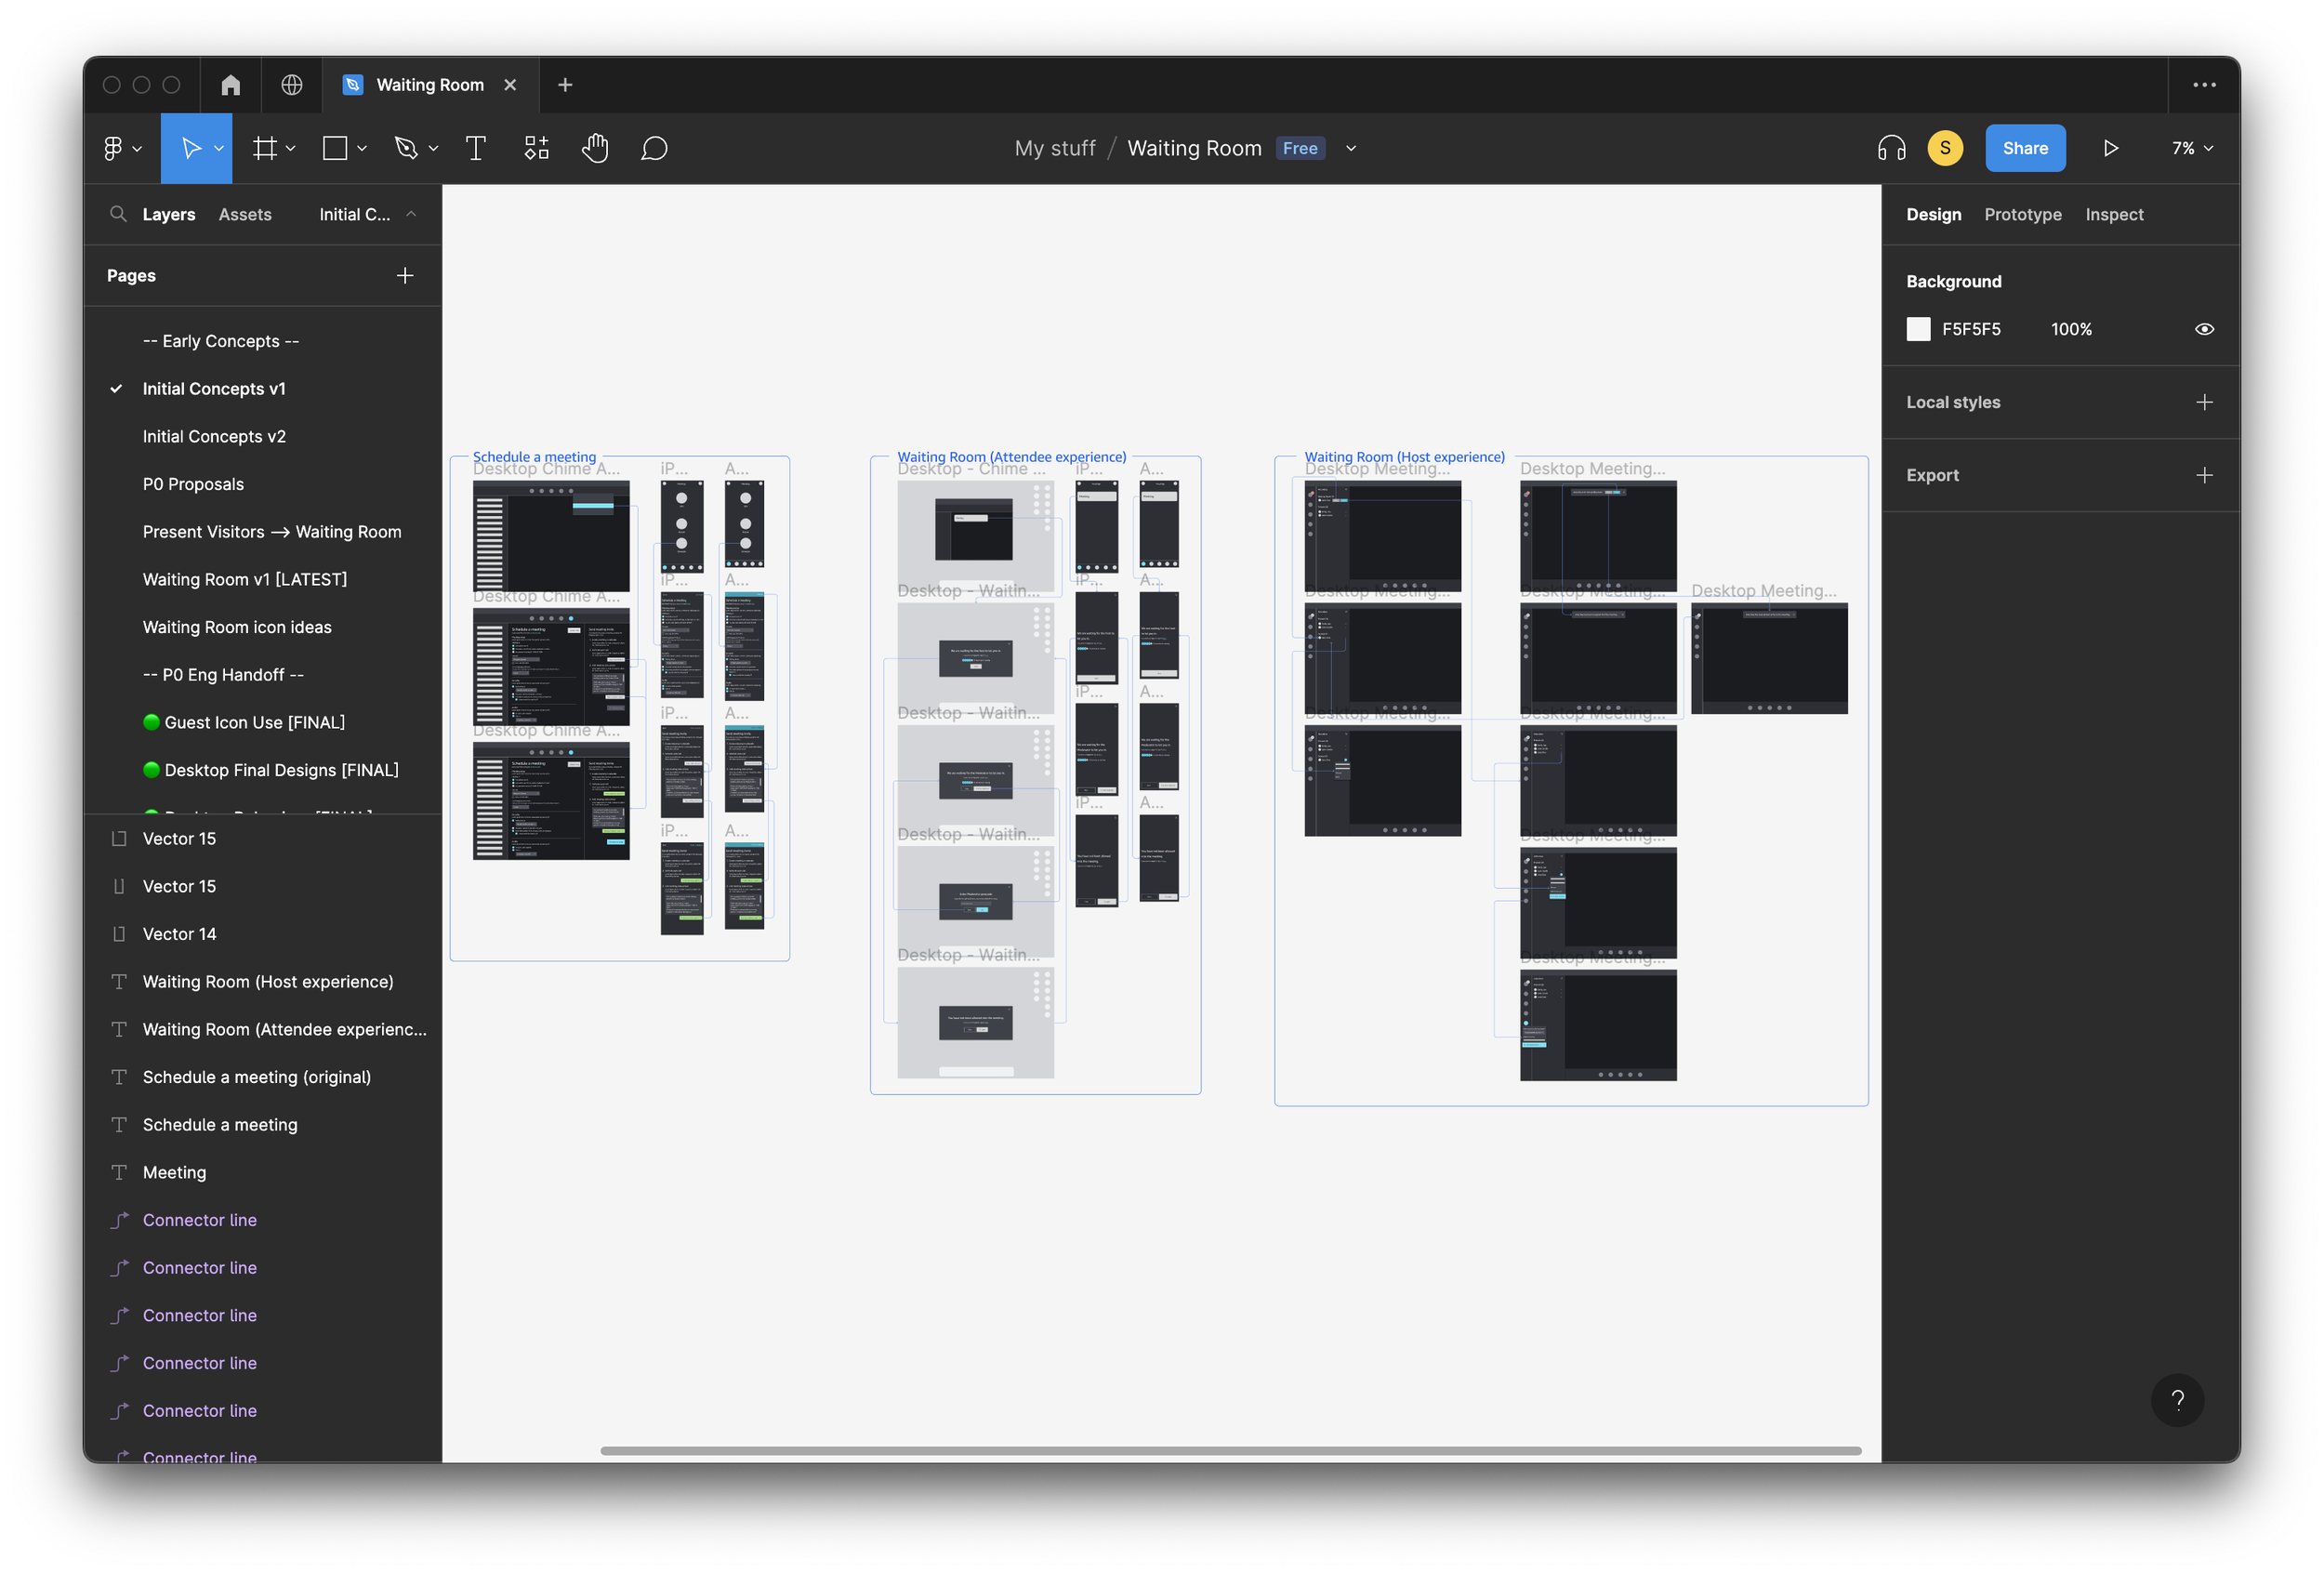Collapse the pages list chevron
The height and width of the screenshot is (1573, 2324).
(411, 214)
